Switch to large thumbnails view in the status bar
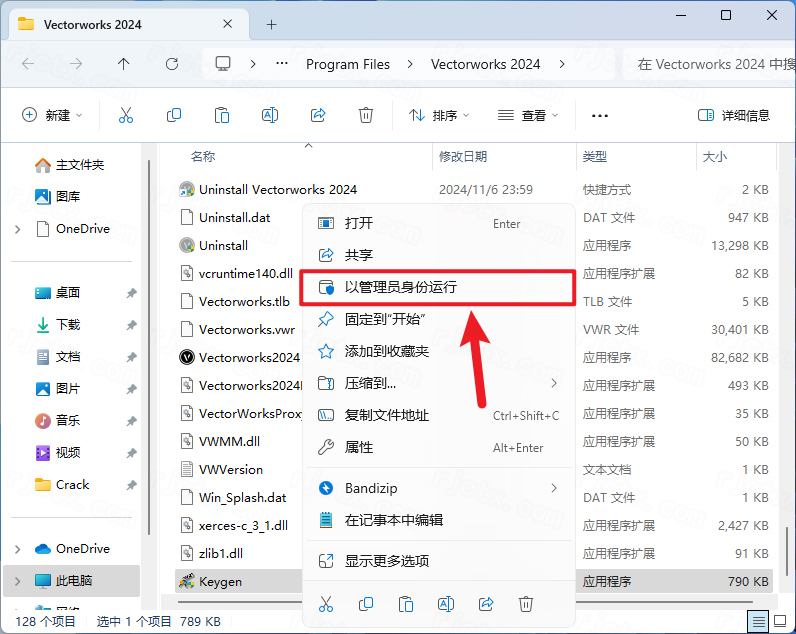Screen dimensions: 796x634 [x=780, y=622]
